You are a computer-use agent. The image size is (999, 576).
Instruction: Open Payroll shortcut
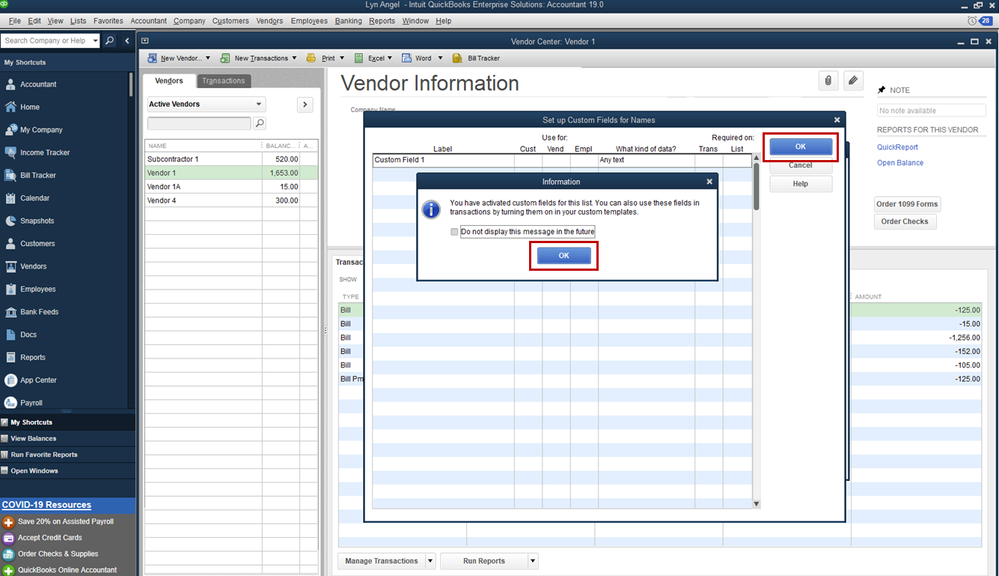[x=31, y=403]
